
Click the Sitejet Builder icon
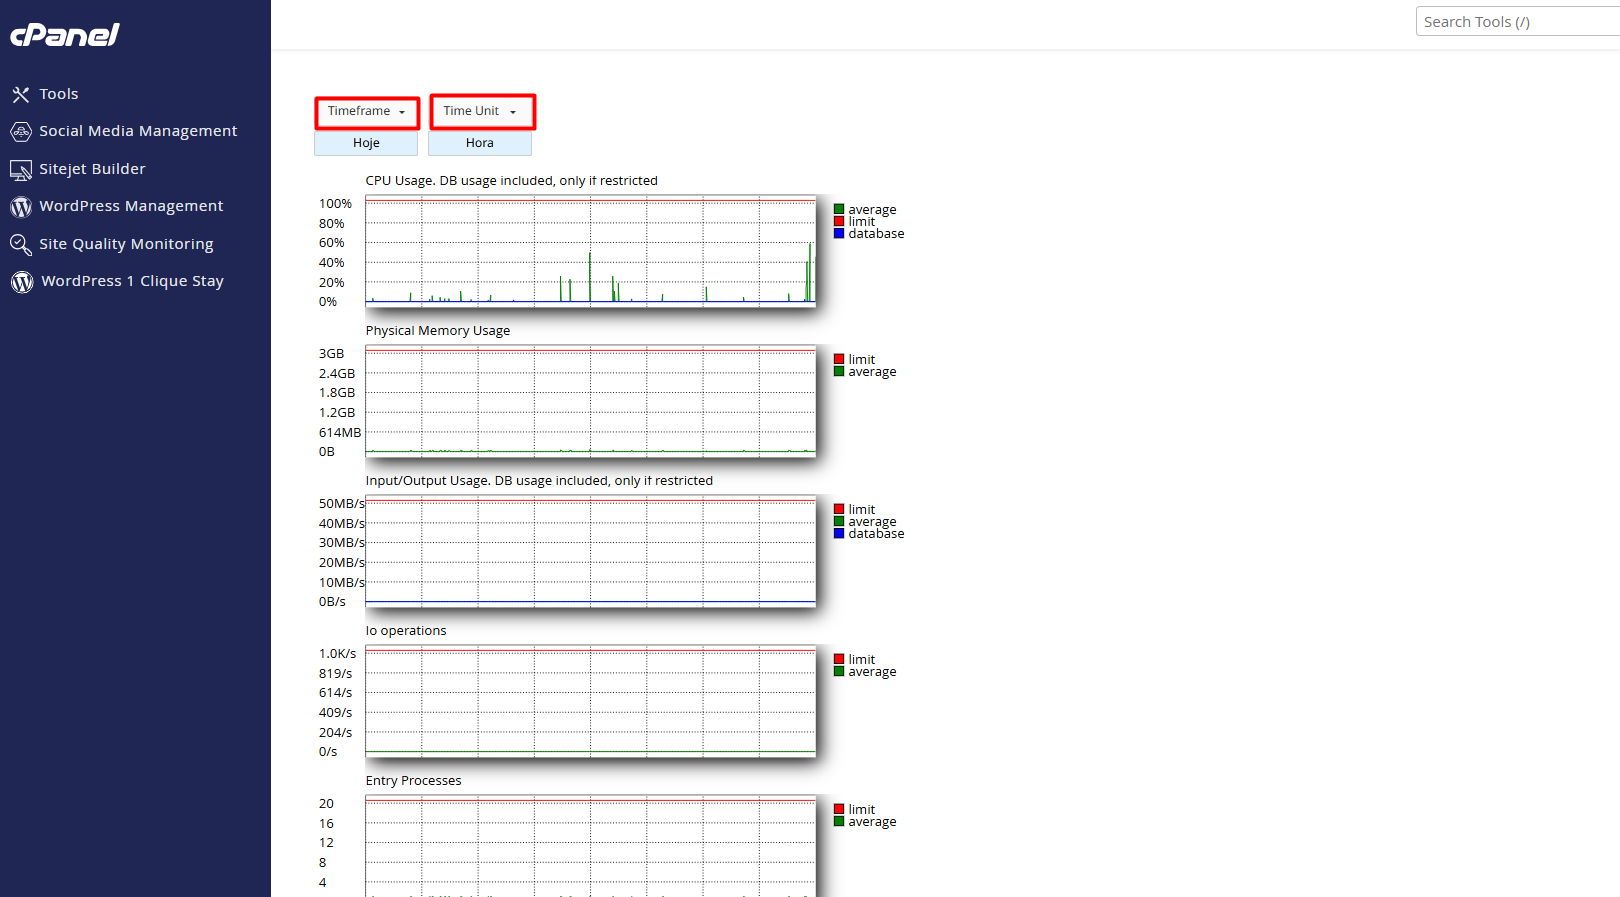point(21,170)
